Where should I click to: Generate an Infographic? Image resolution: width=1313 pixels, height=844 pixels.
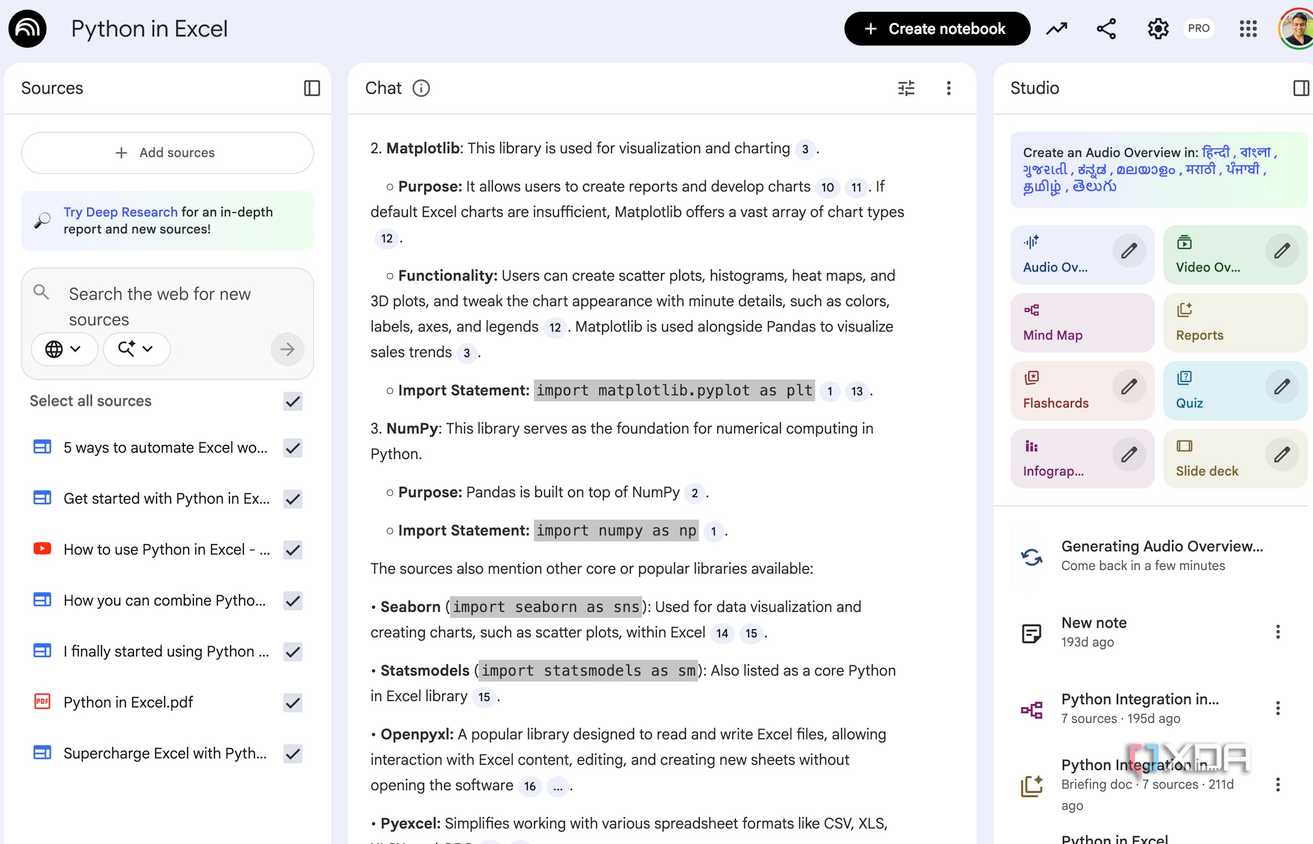coord(1082,459)
